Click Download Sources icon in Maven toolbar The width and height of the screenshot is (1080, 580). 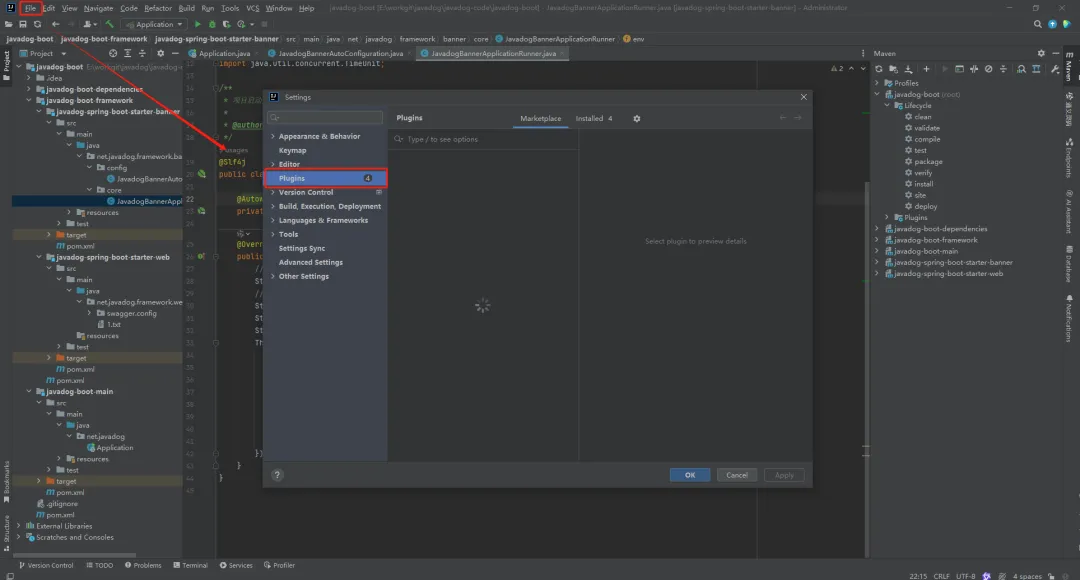tap(908, 69)
